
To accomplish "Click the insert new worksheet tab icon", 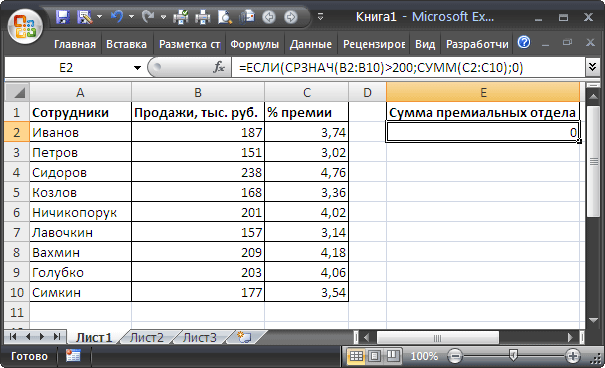I will [x=244, y=337].
